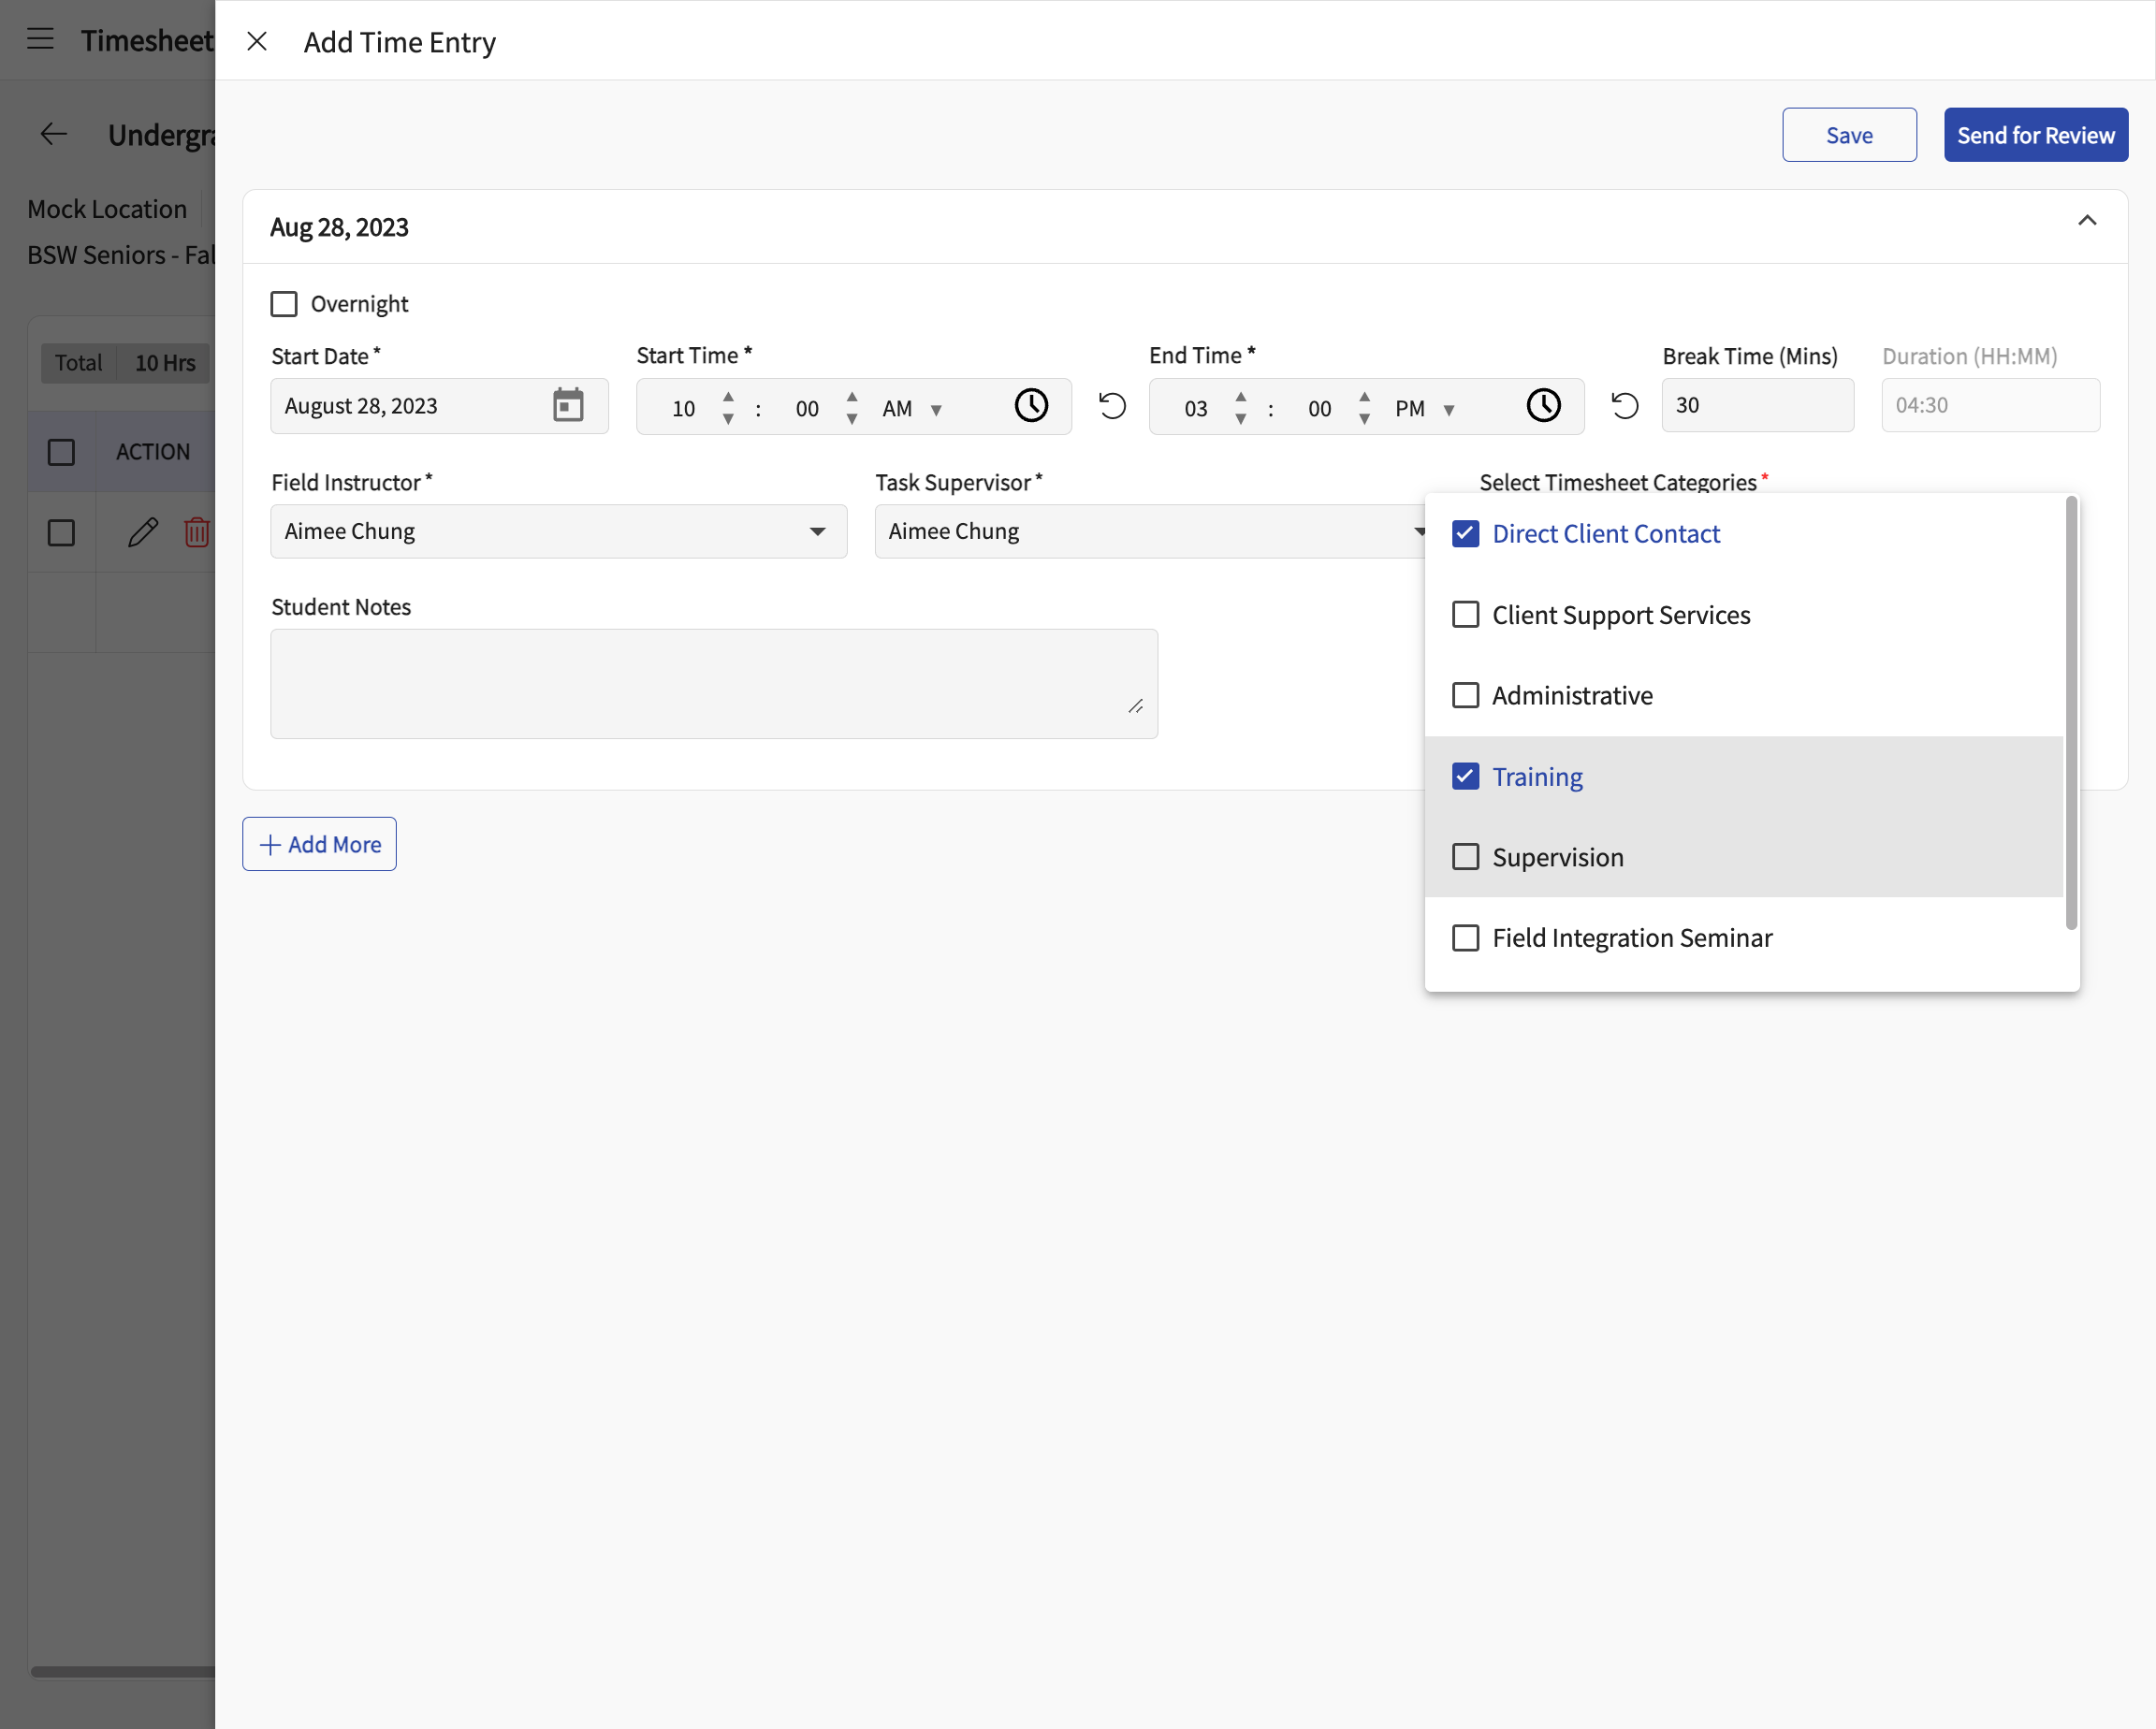
Task: Click the Save button
Action: click(1849, 135)
